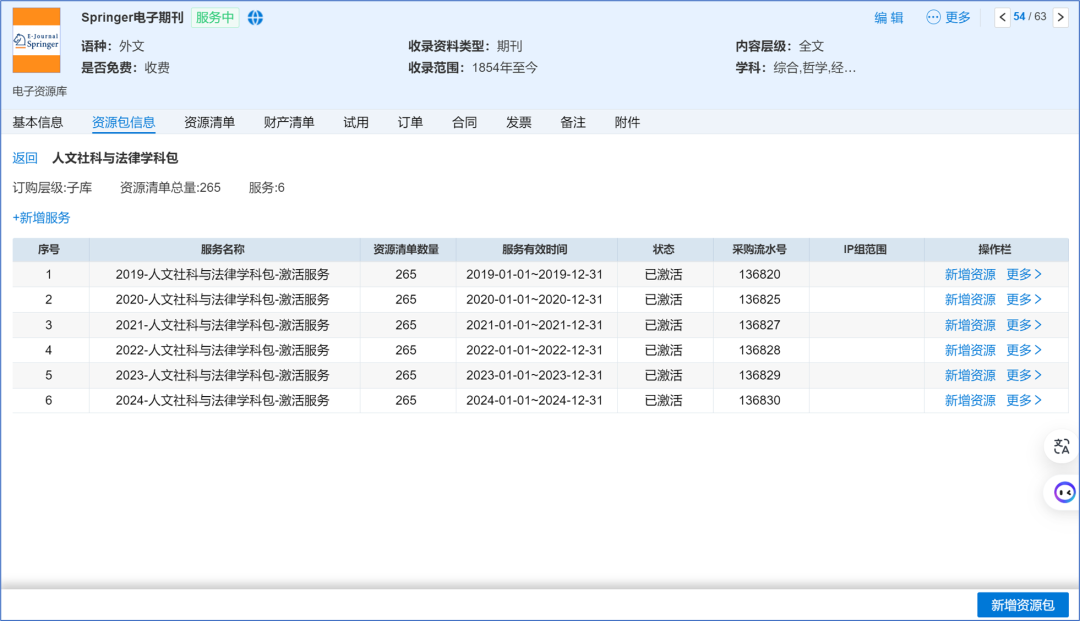Click the 人文社科与法律学科包 title

115,158
